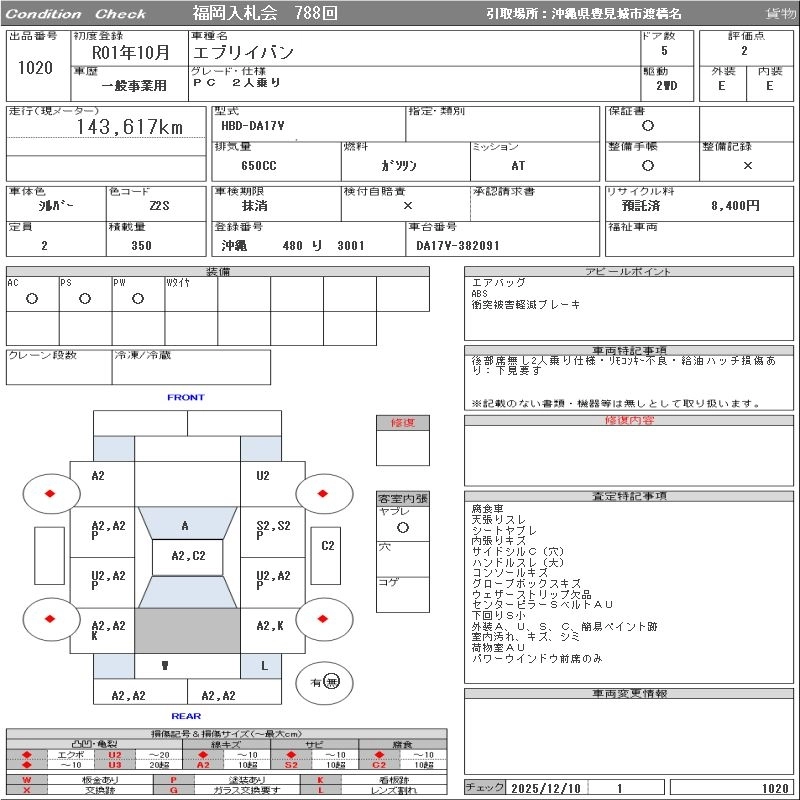Click red diamond in wheel beside front U2 fender
The height and width of the screenshot is (800, 800).
(322, 493)
